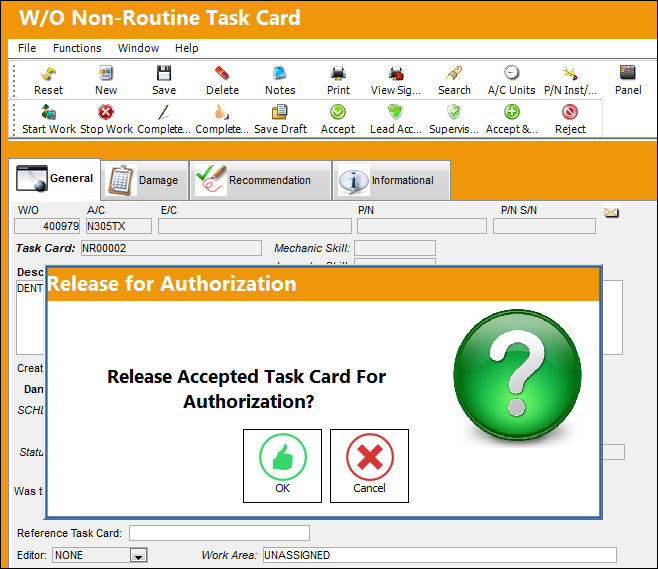Click the W/O field showing 400979

[x=47, y=226]
